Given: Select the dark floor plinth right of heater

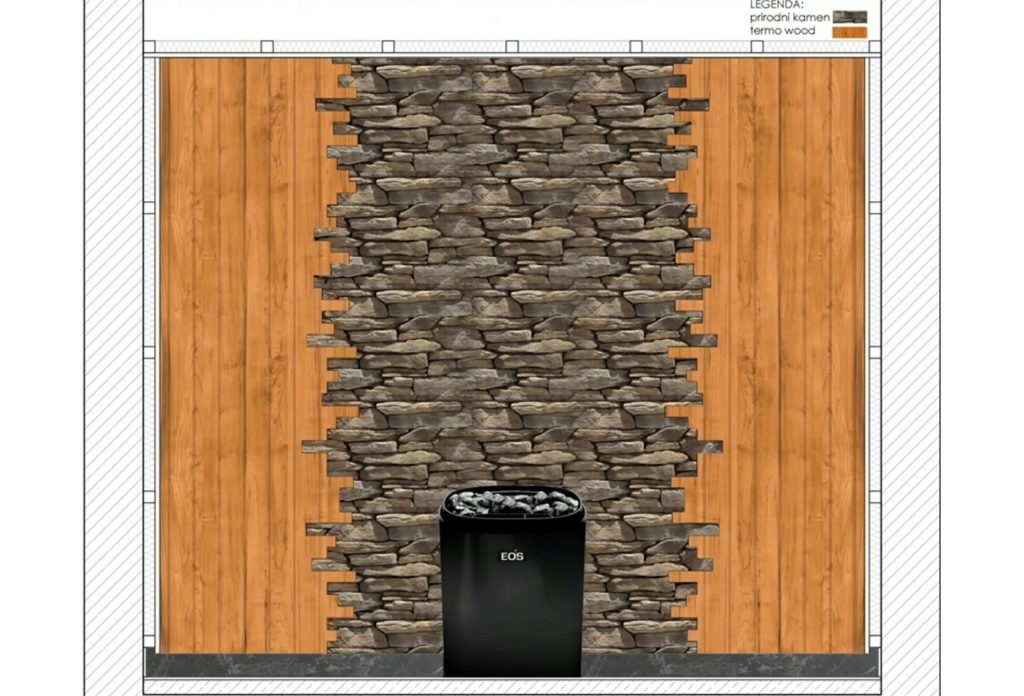Looking at the screenshot, I should 730,665.
